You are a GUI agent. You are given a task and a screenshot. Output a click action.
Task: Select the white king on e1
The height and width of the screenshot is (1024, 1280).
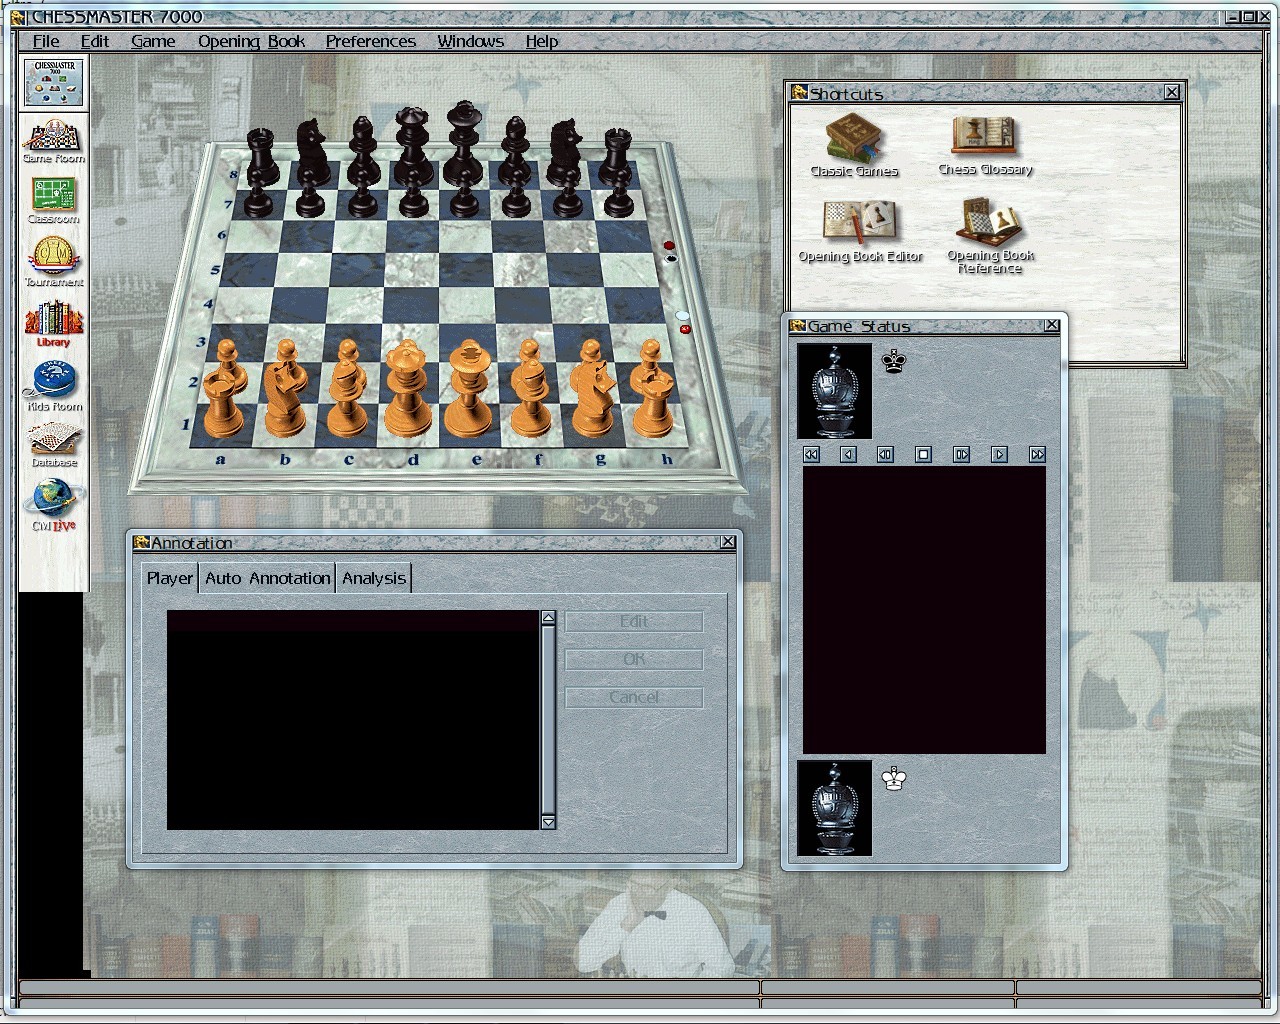(x=468, y=390)
